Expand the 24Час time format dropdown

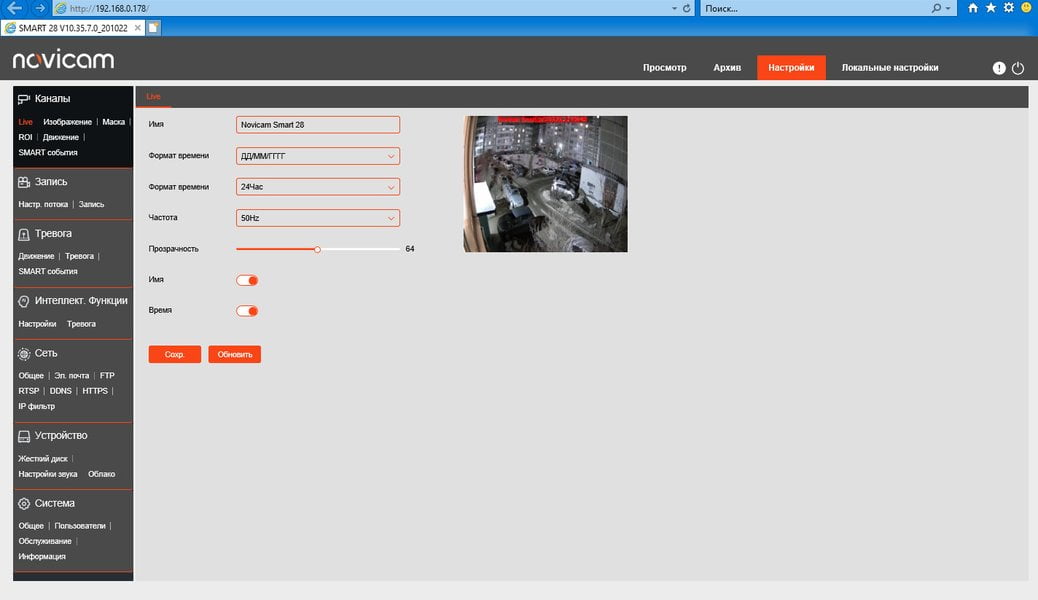click(318, 187)
